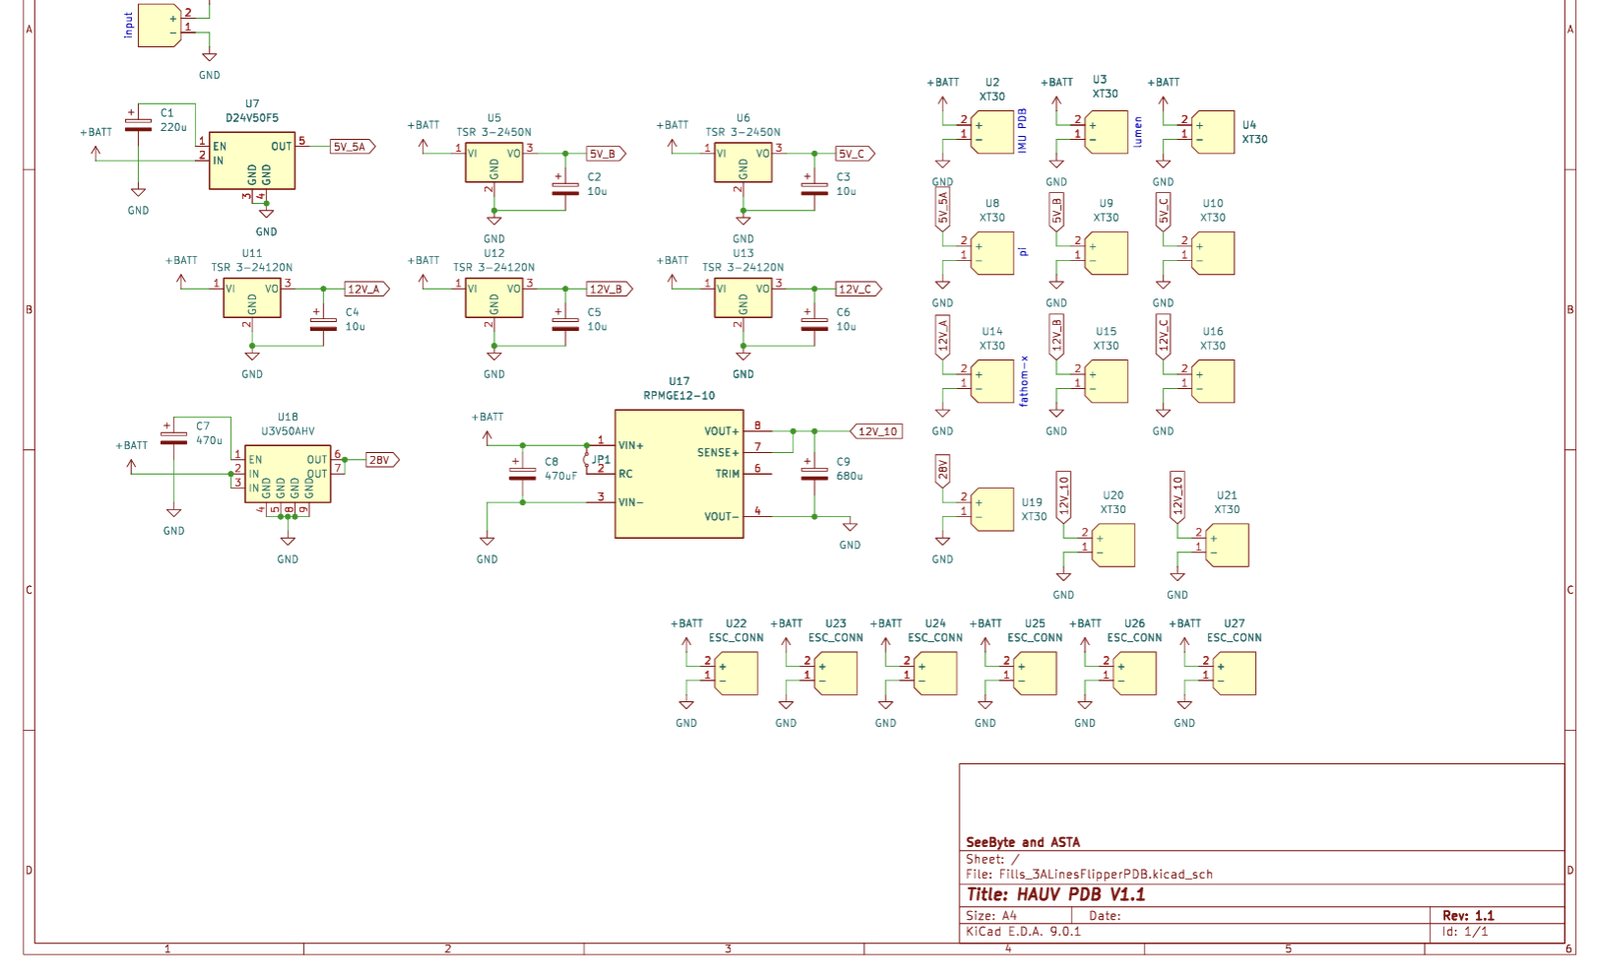This screenshot has height=979, width=1600.
Task: Click the 5V_C net label at U6 output
Action: click(x=855, y=153)
